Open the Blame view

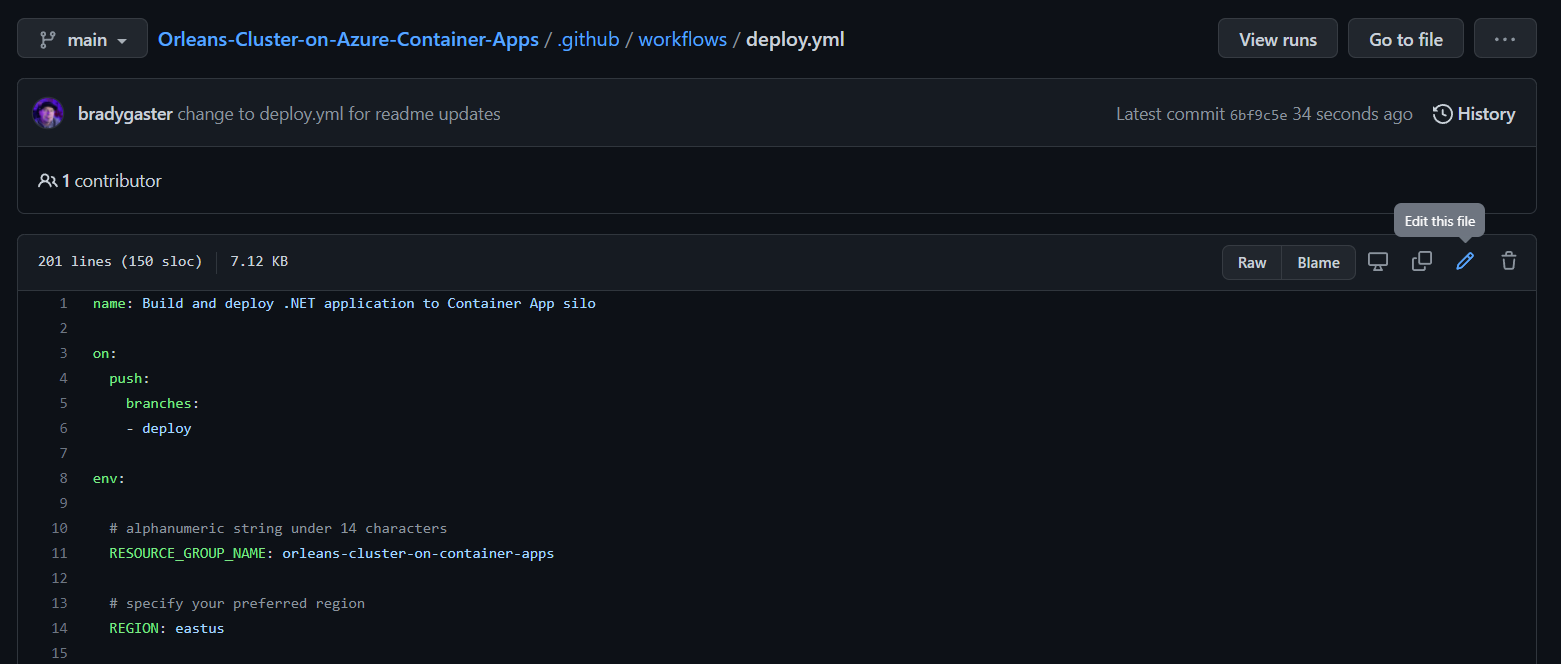click(1318, 262)
